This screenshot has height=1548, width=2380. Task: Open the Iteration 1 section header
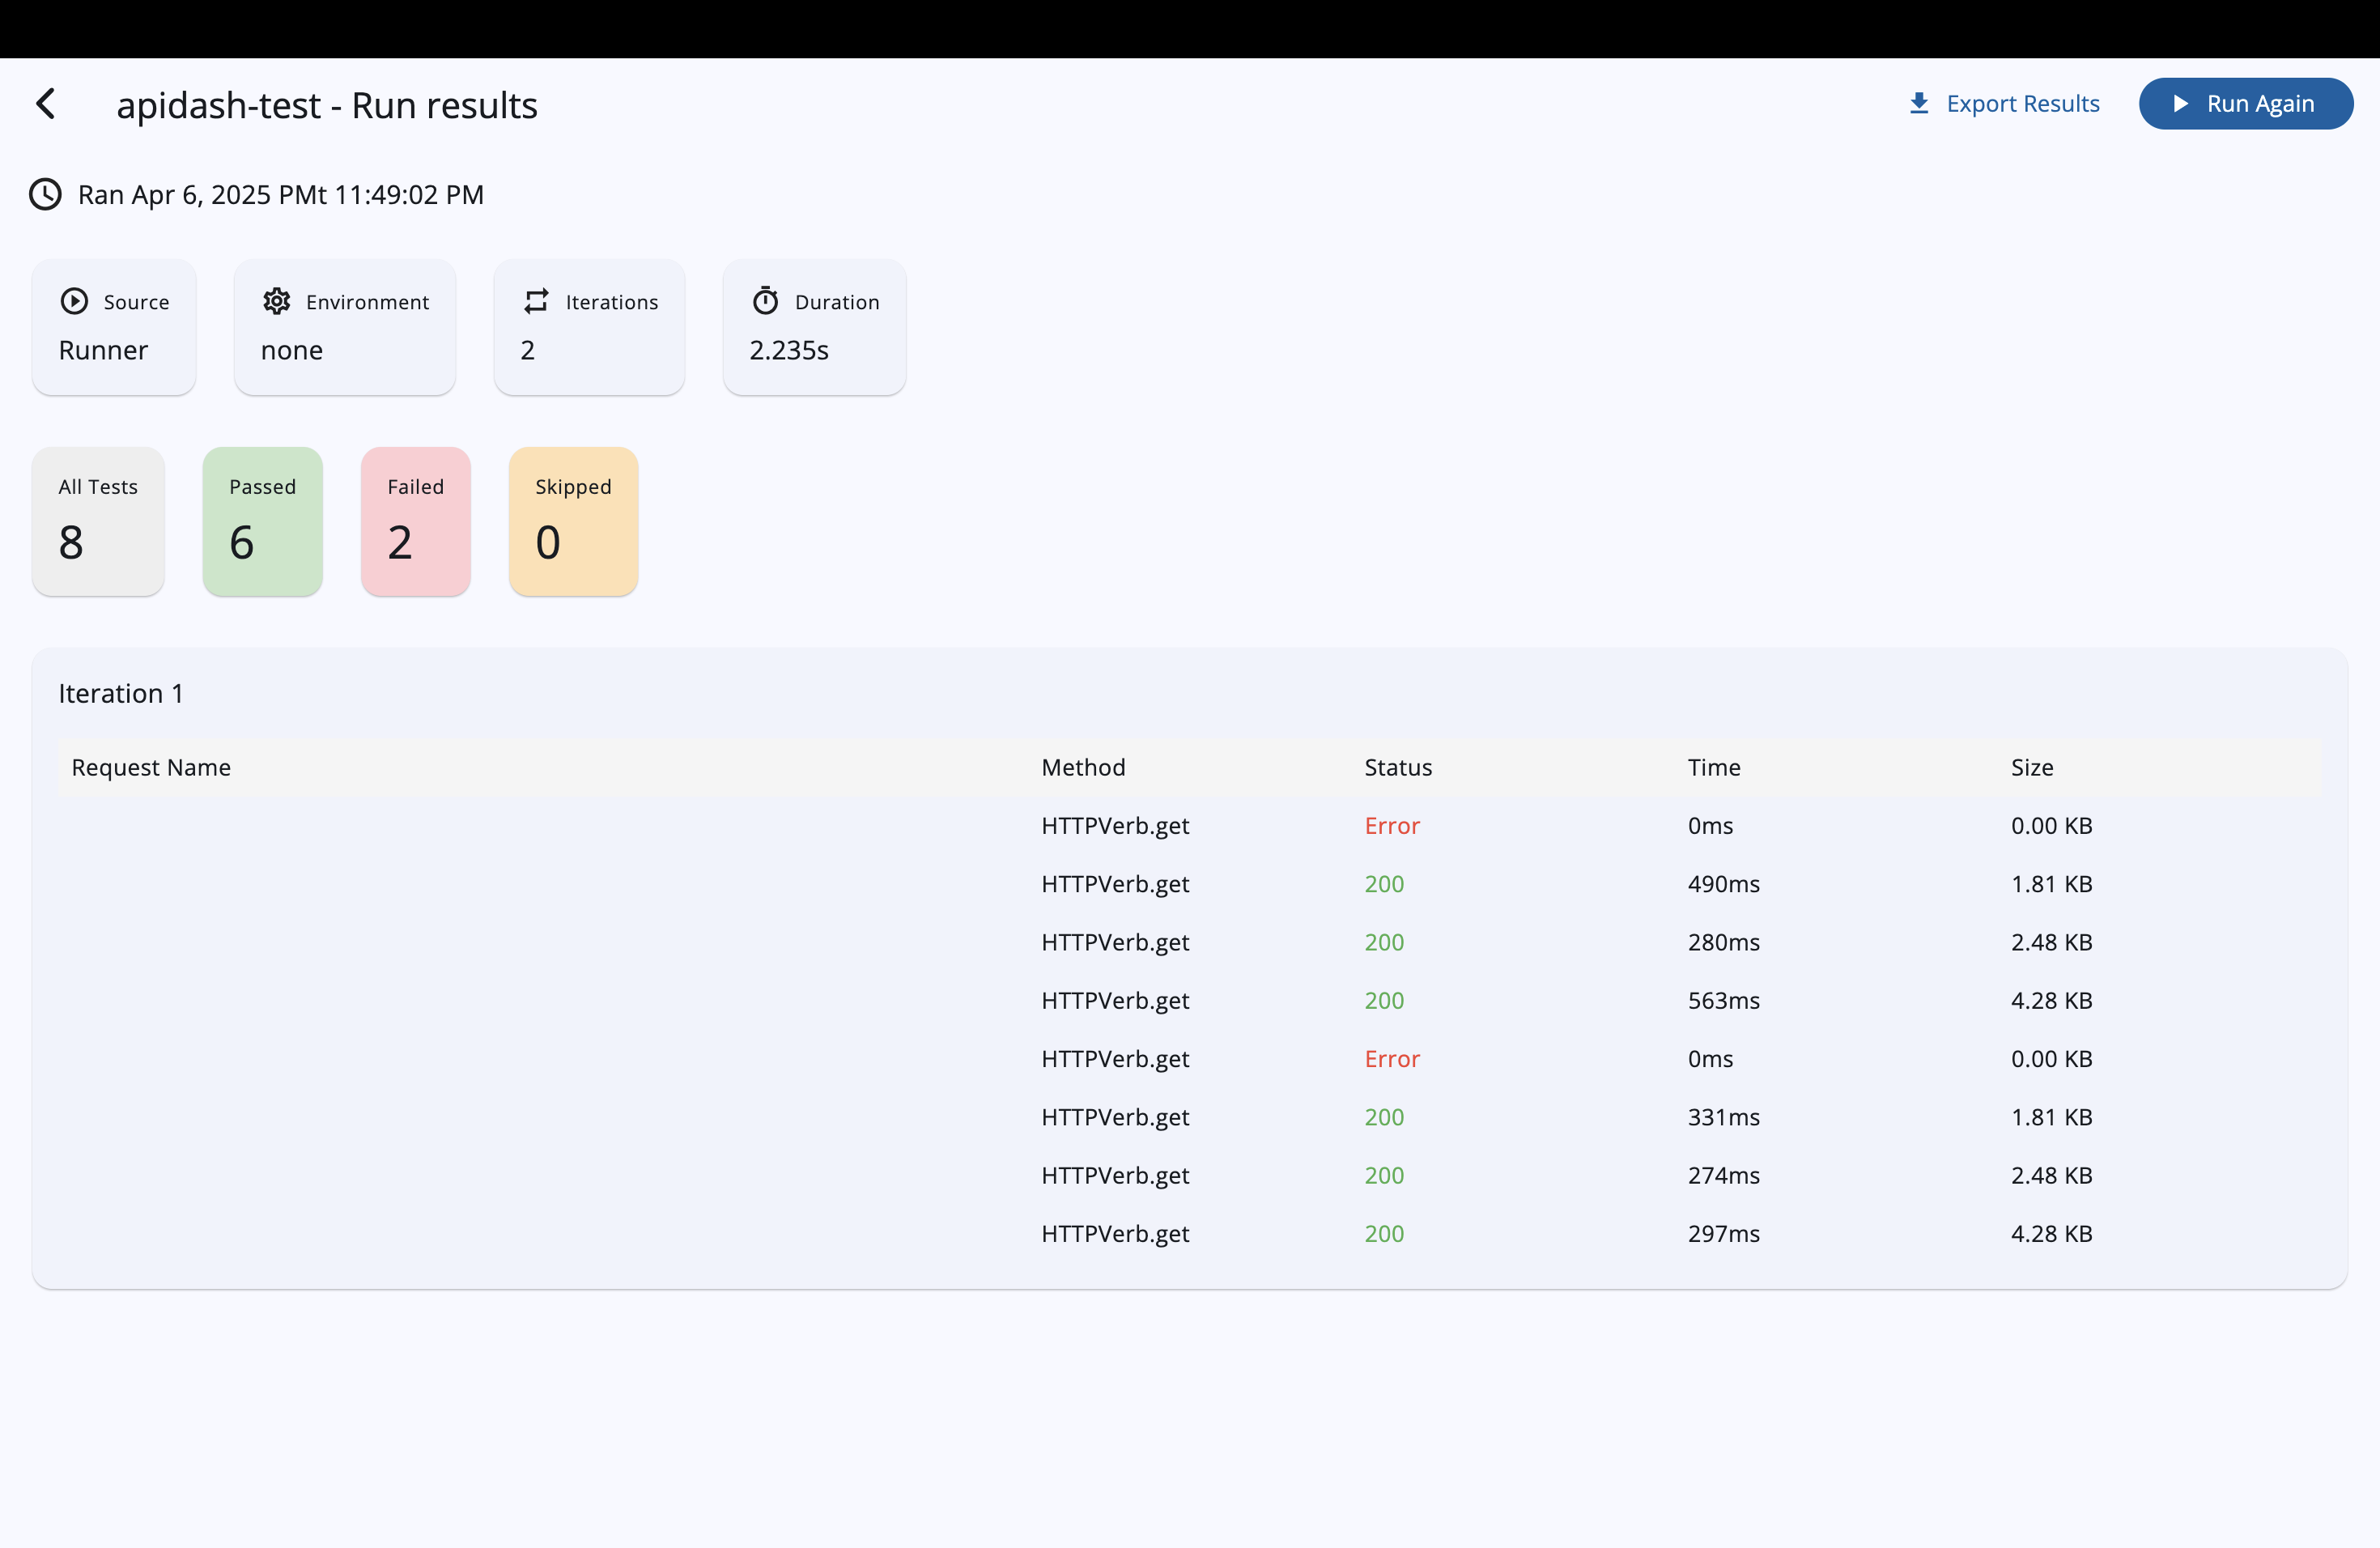click(121, 693)
